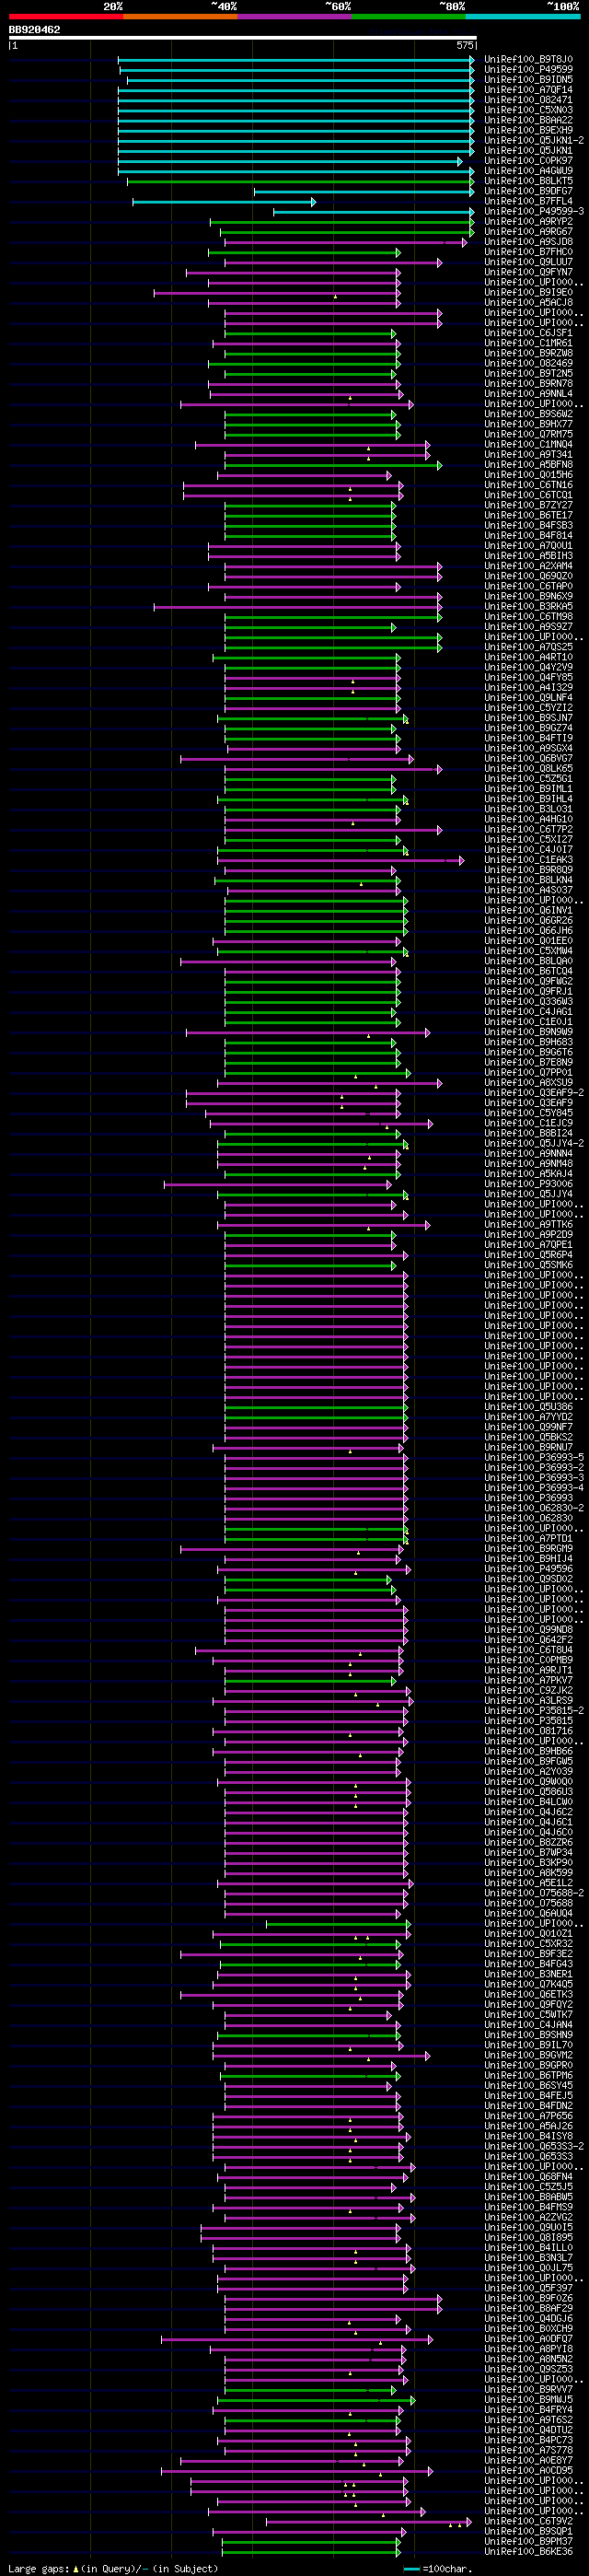
Task: Select label UniRef100_O62830-2
Action: [534, 1508]
